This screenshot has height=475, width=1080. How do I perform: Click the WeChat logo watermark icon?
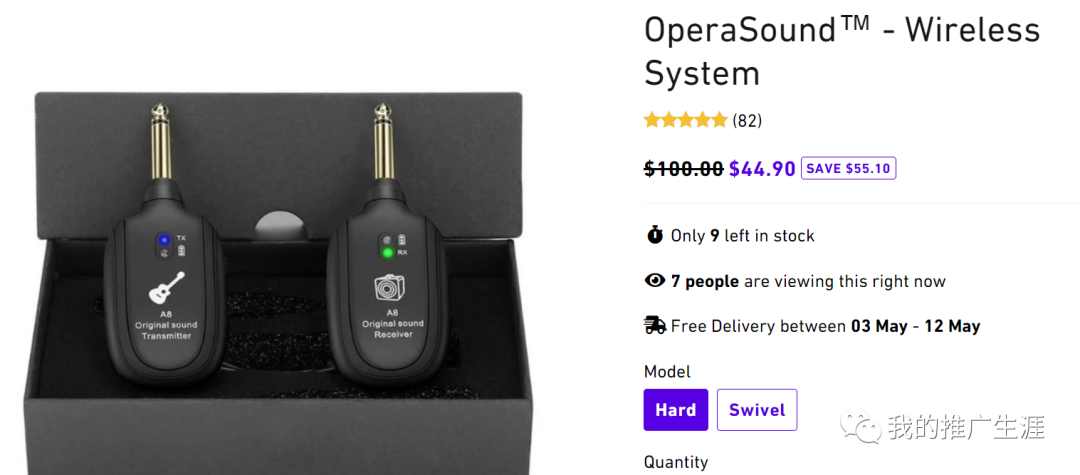click(862, 428)
